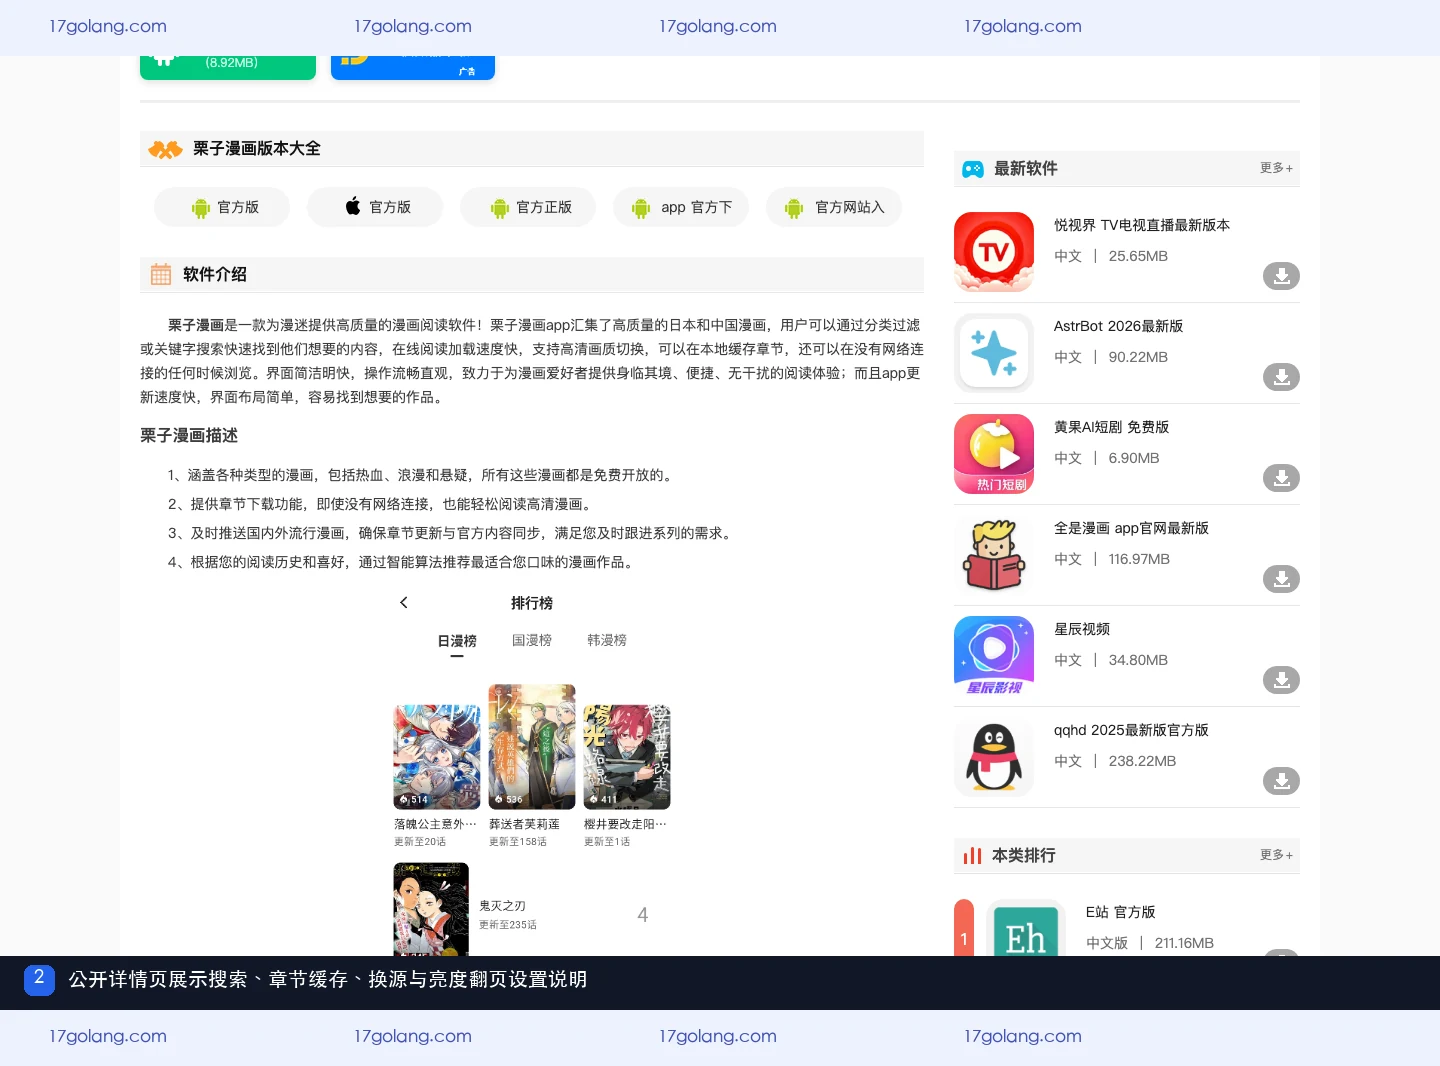The height and width of the screenshot is (1066, 1440).
Task: Open the qqhd 2025最新版官方版 link
Action: pyautogui.click(x=1131, y=730)
